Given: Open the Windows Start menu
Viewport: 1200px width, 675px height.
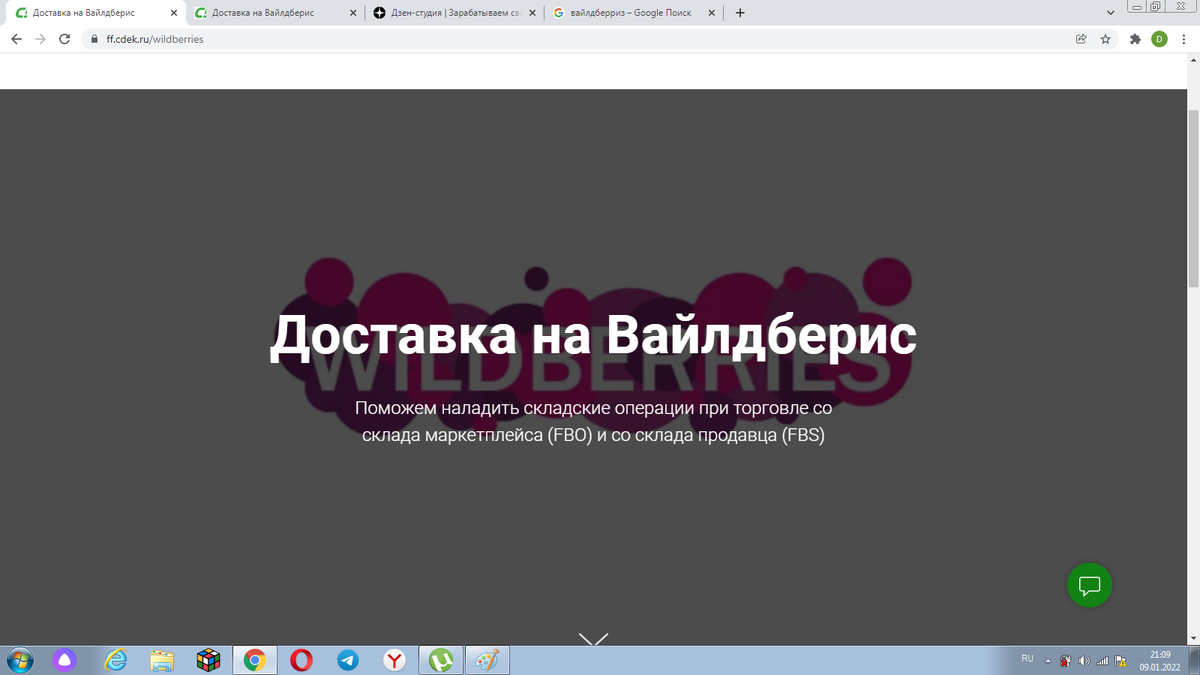Looking at the screenshot, I should [x=18, y=660].
